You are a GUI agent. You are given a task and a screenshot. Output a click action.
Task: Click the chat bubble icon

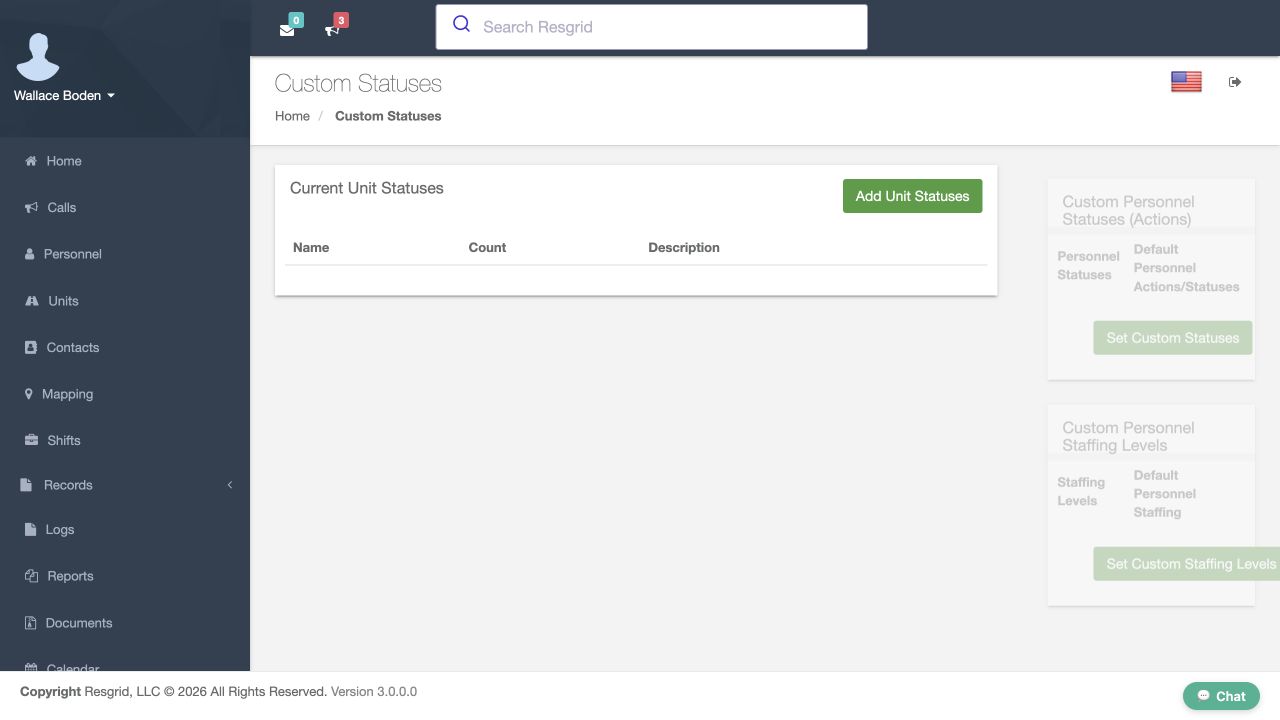[x=1204, y=696]
